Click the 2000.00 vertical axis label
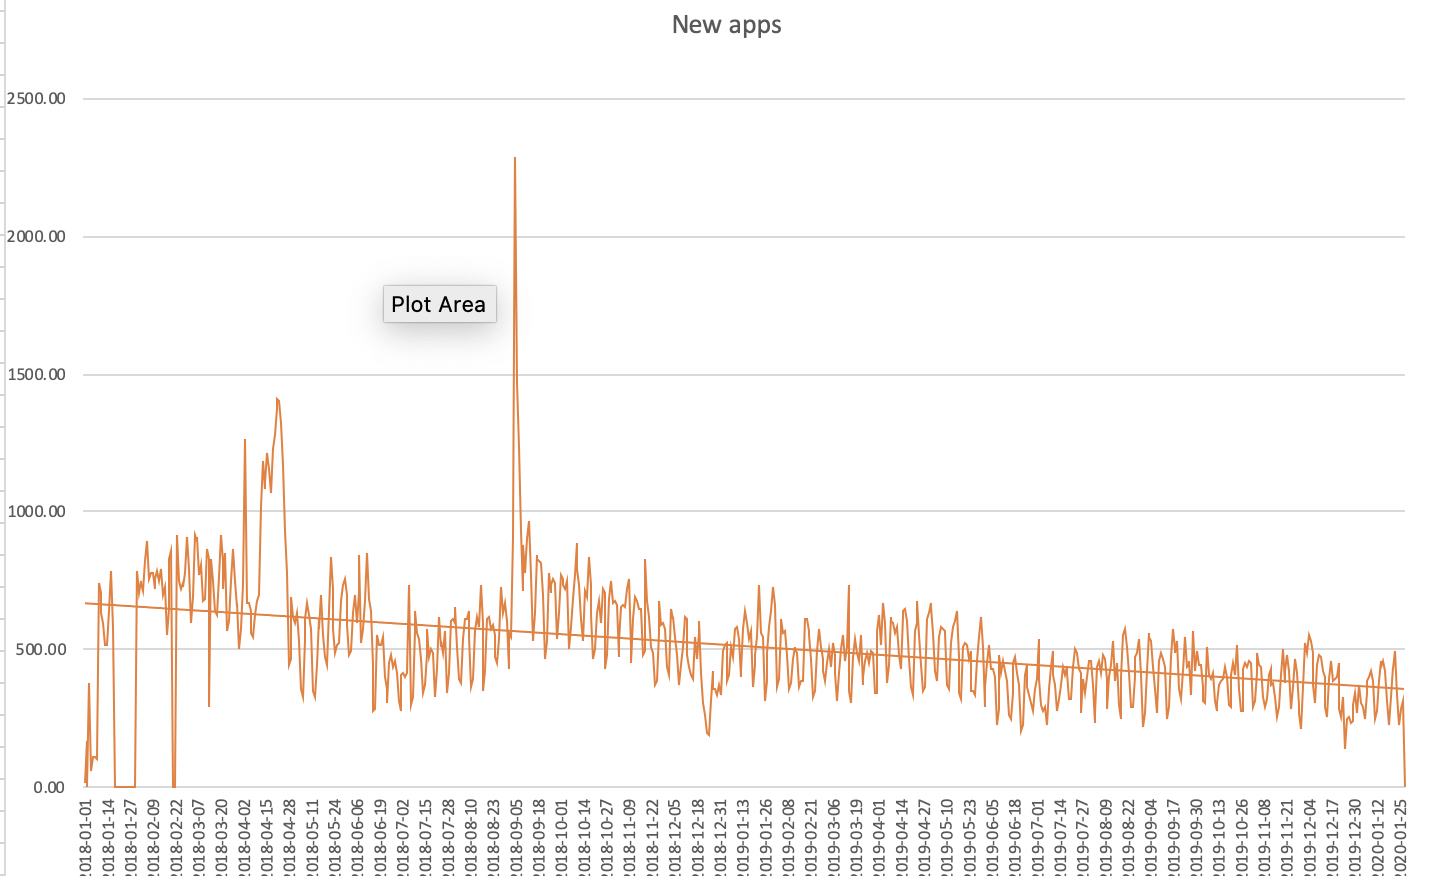This screenshot has width=1448, height=876. pos(37,236)
